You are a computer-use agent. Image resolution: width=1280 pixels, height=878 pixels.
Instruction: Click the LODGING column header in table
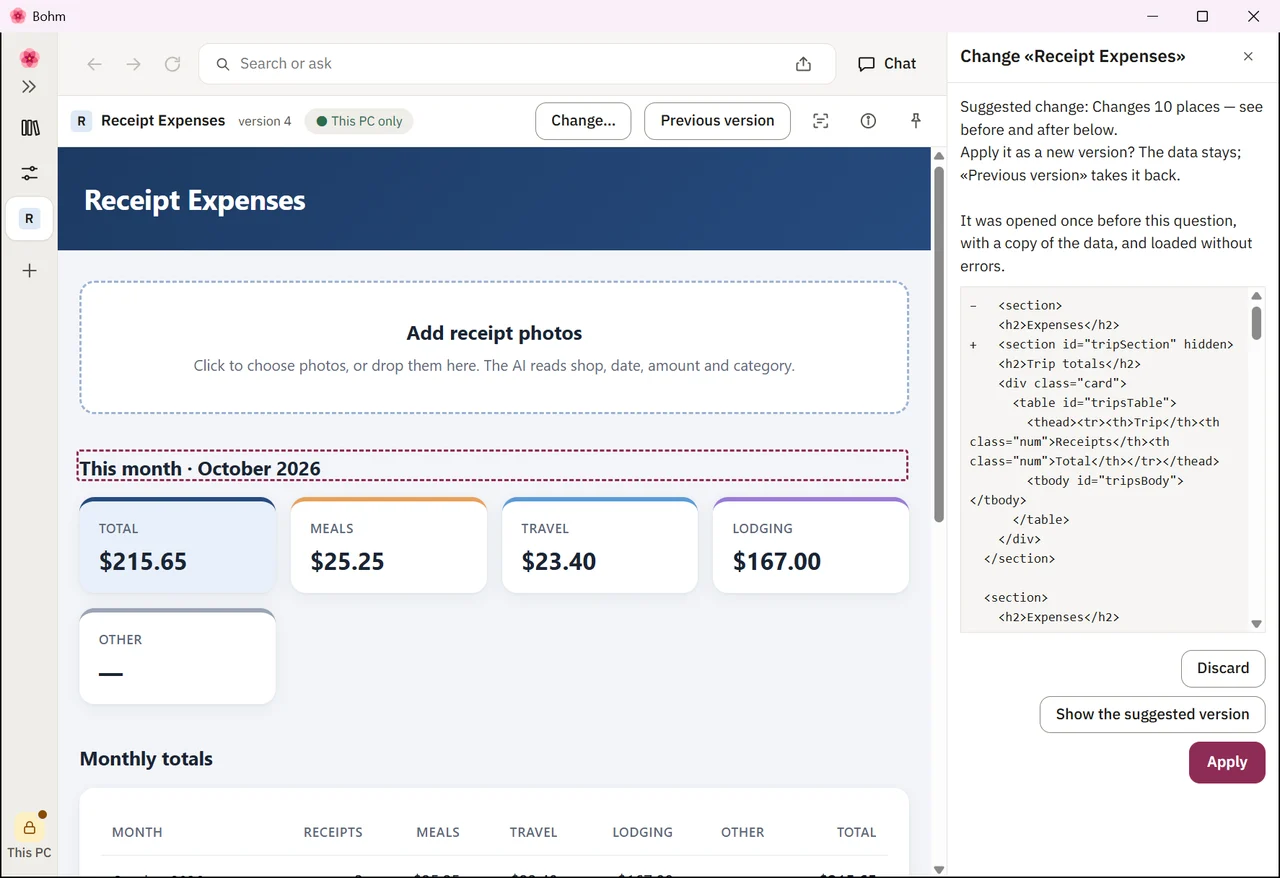pos(643,832)
